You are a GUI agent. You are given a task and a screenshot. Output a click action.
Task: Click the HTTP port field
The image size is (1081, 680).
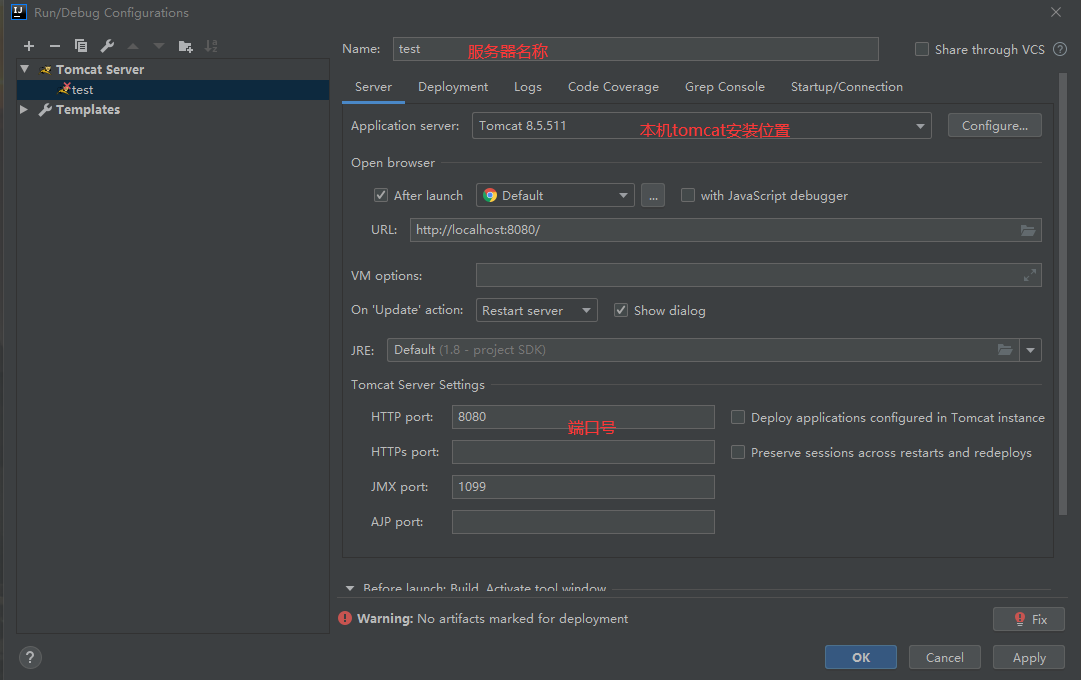click(583, 417)
